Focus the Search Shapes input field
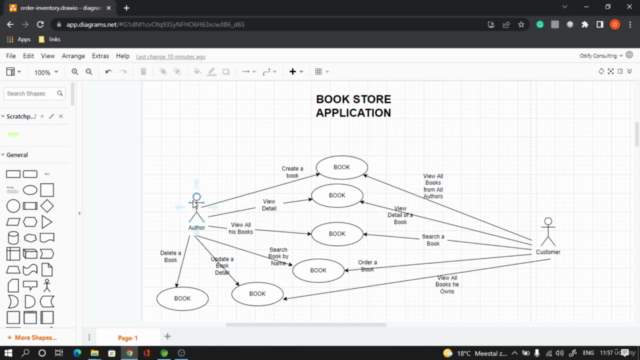 click(34, 93)
